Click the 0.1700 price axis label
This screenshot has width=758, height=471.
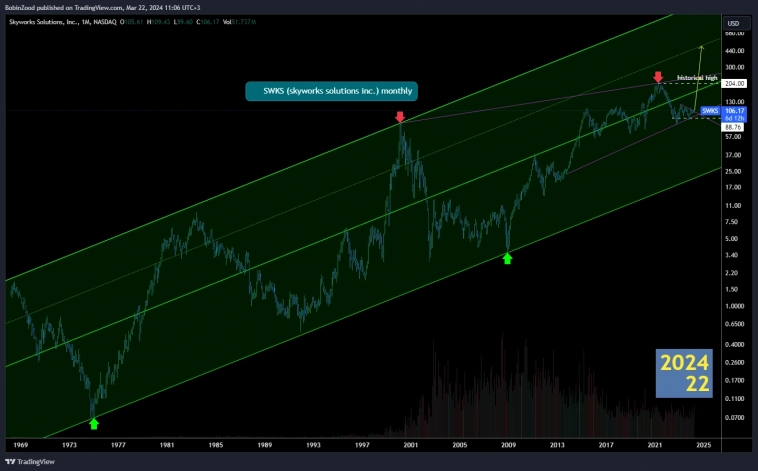tap(734, 381)
